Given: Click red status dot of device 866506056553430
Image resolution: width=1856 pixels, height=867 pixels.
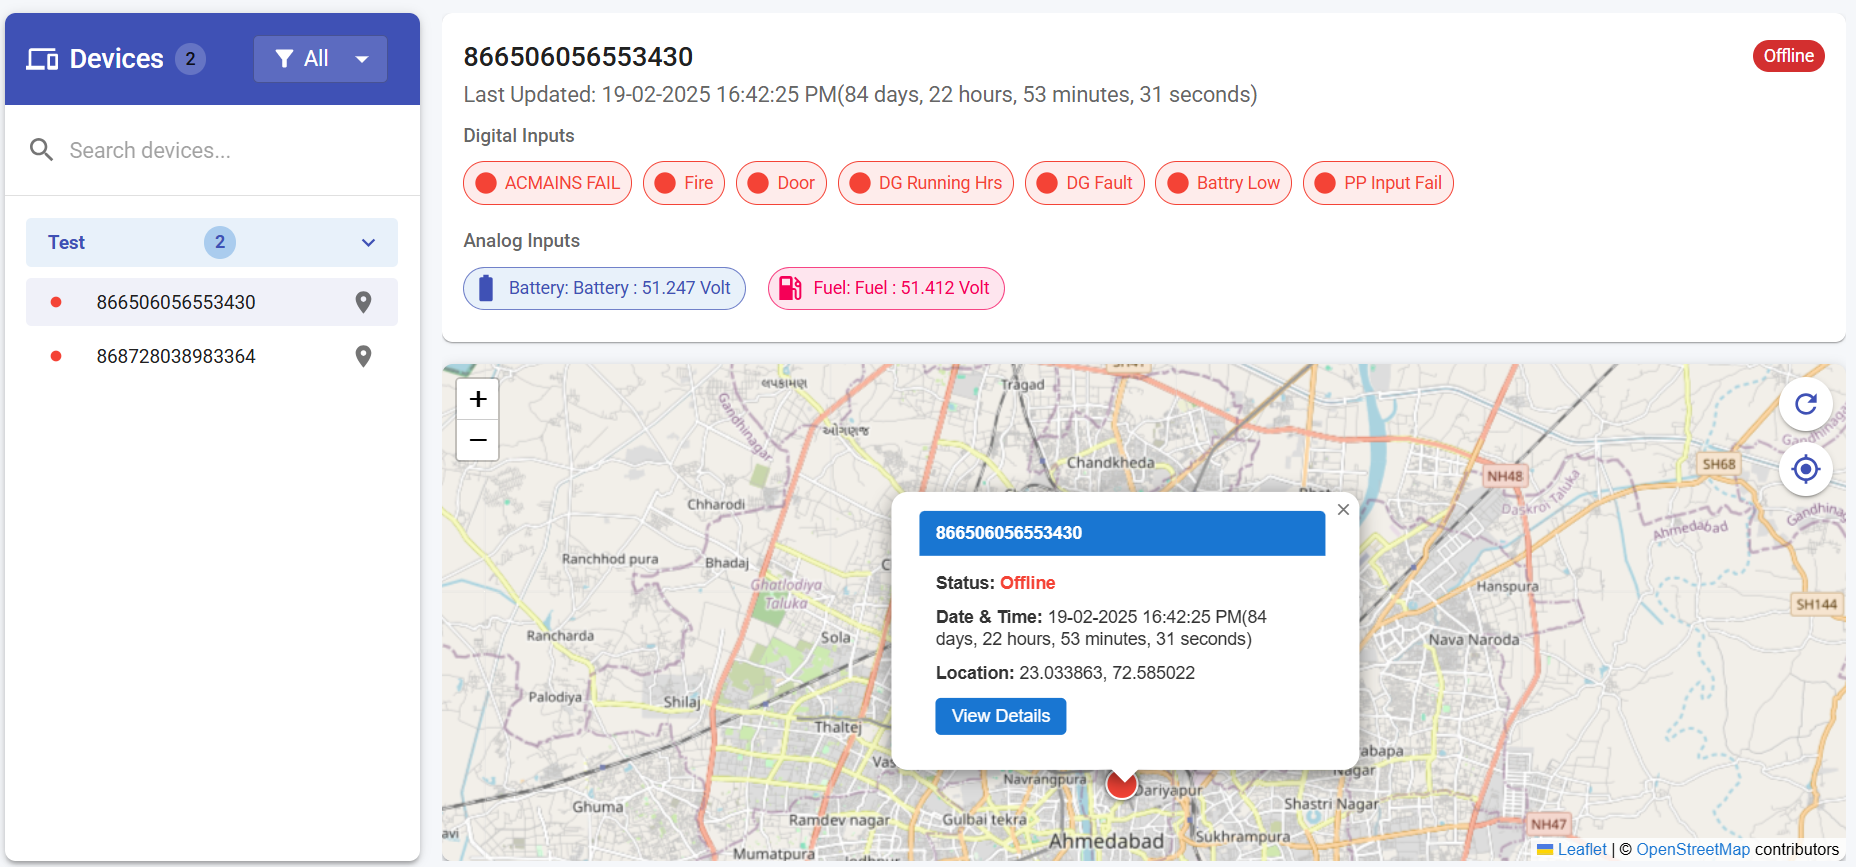Looking at the screenshot, I should [56, 302].
